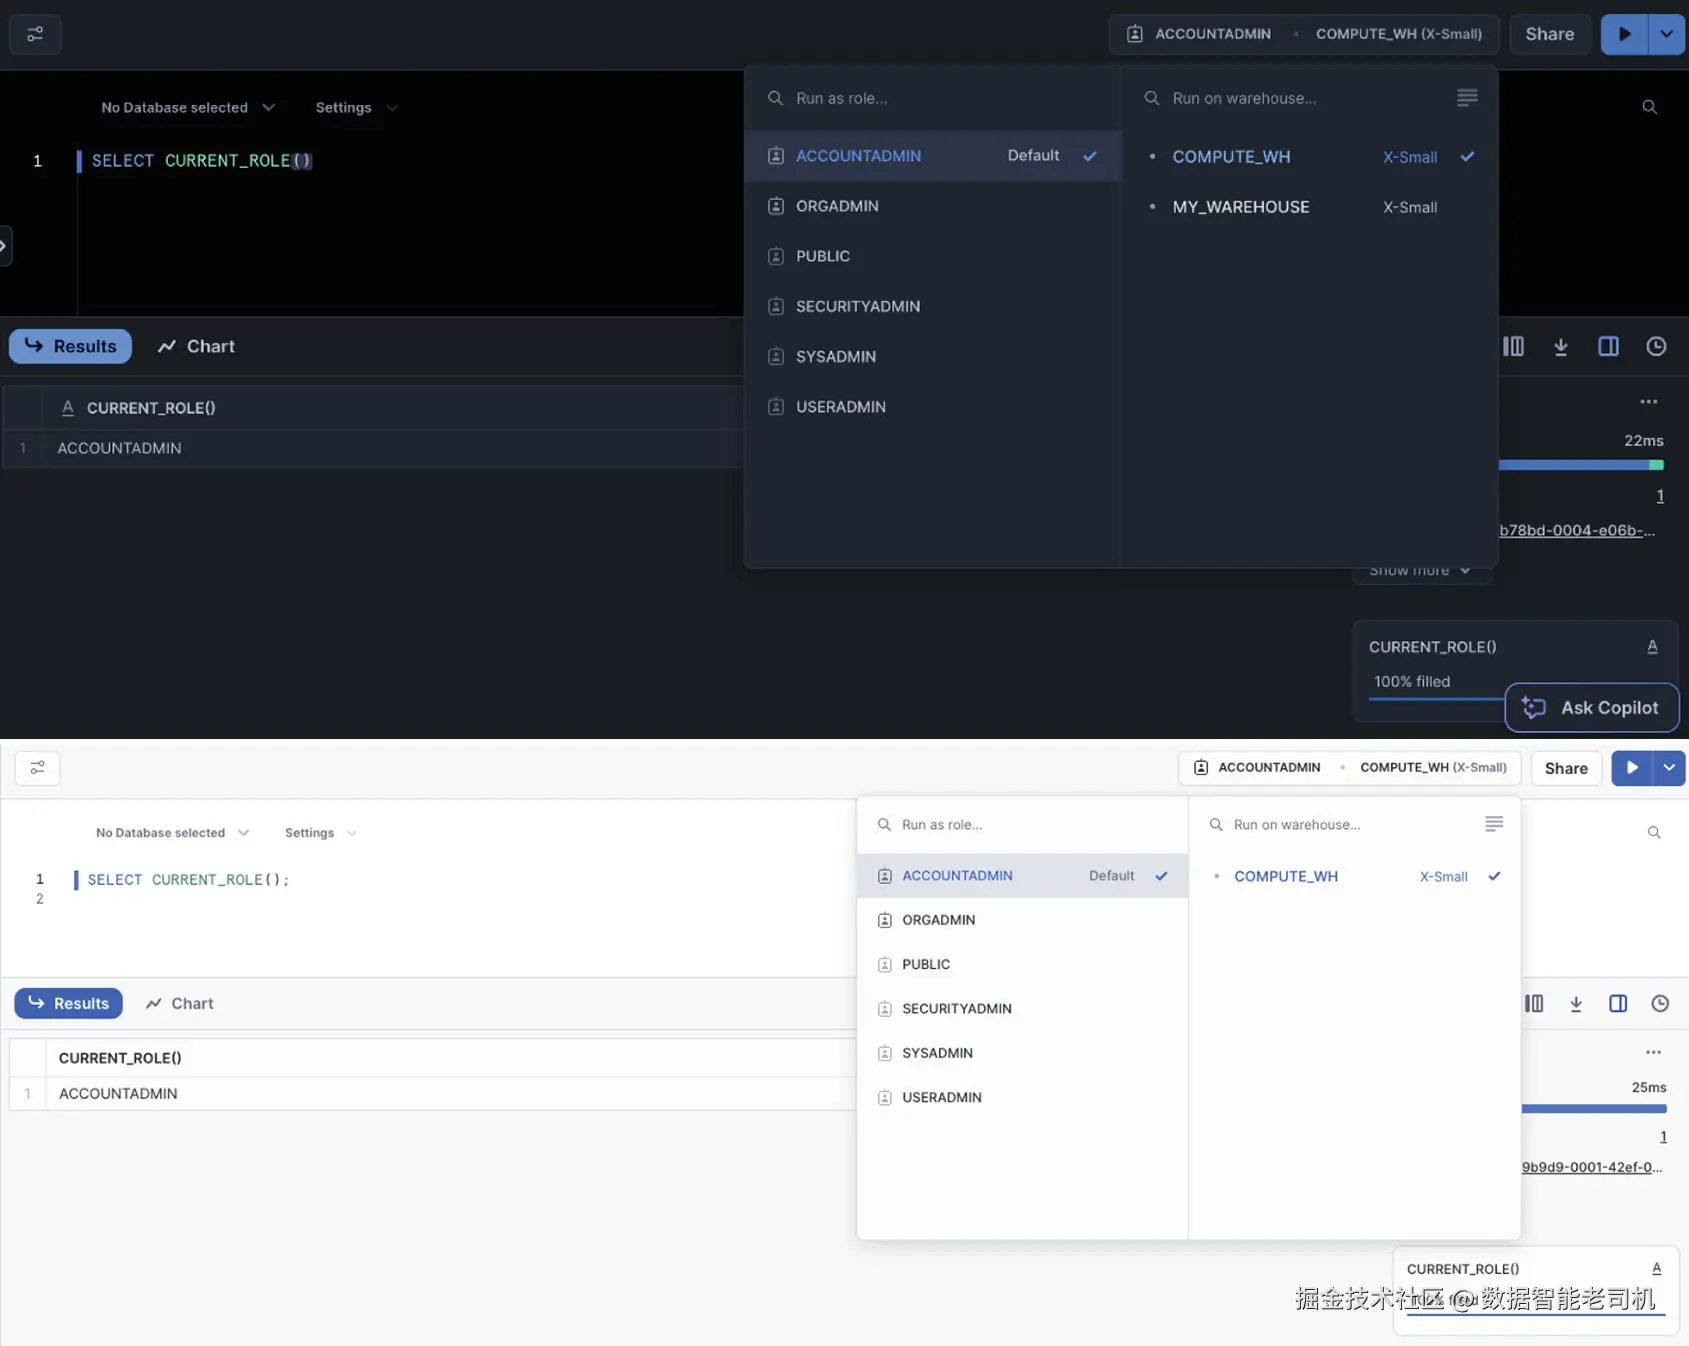The image size is (1689, 1346).
Task: Open the database selector in dark worksheet
Action: coord(187,107)
